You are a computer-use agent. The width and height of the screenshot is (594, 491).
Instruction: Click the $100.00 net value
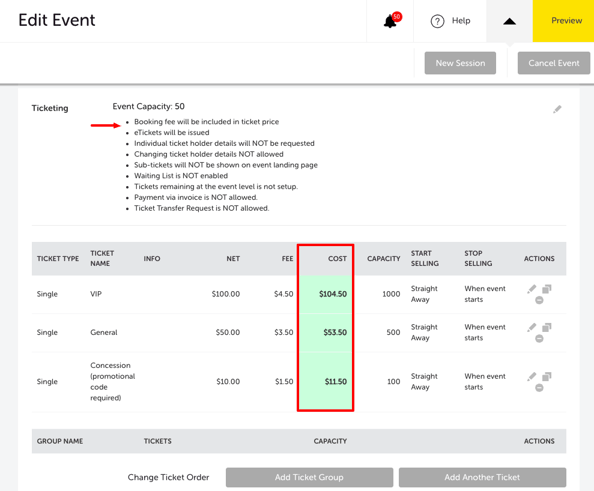point(226,294)
